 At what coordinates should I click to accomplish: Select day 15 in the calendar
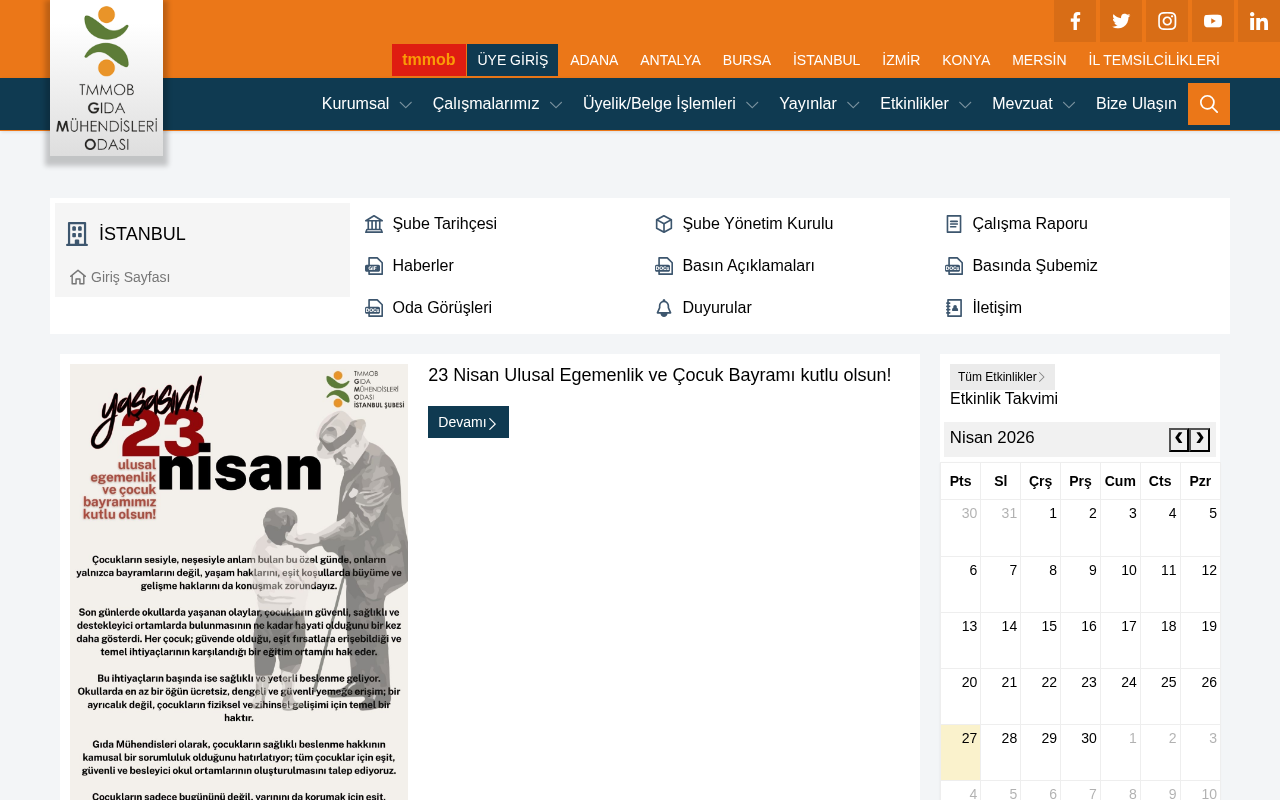pos(1041,640)
